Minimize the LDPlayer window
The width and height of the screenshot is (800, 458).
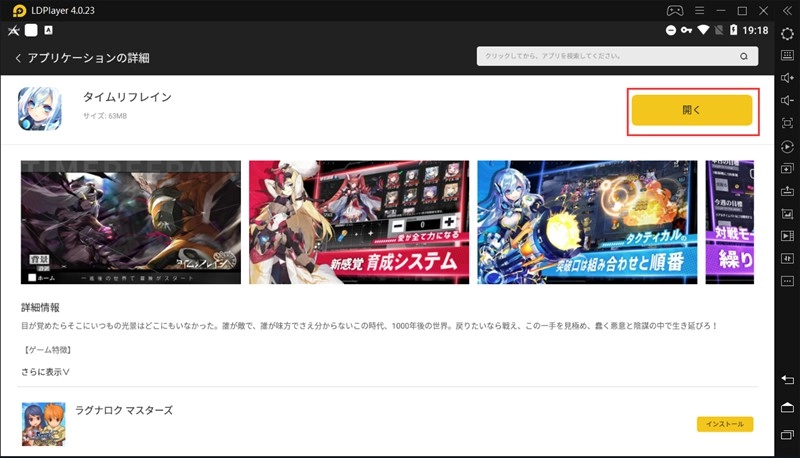coord(721,10)
